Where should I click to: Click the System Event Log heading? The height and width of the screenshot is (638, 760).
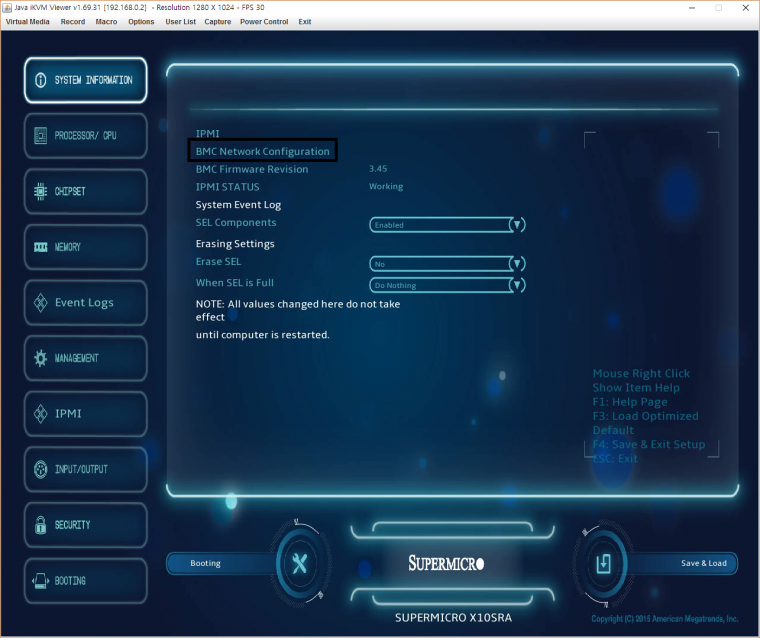coord(238,205)
